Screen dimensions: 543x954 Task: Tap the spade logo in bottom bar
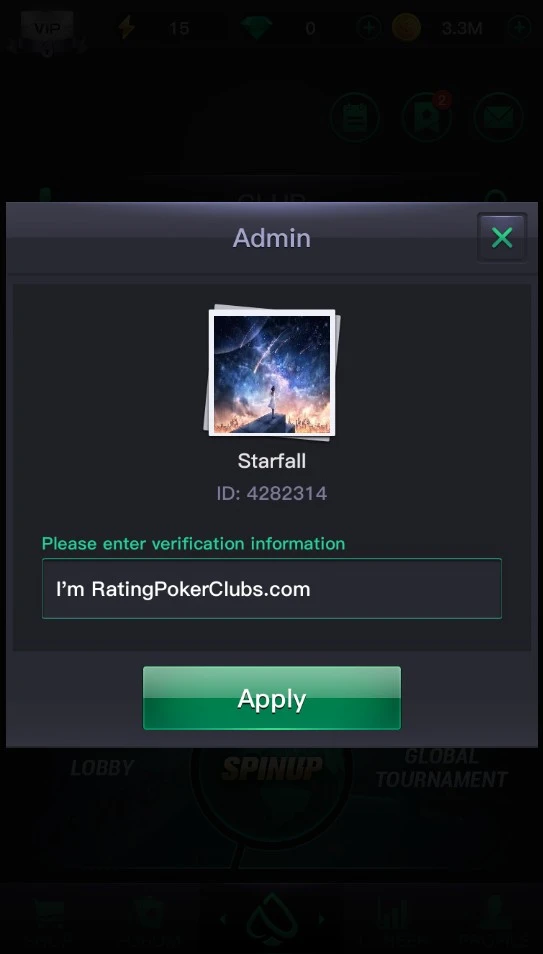pyautogui.click(x=272, y=919)
